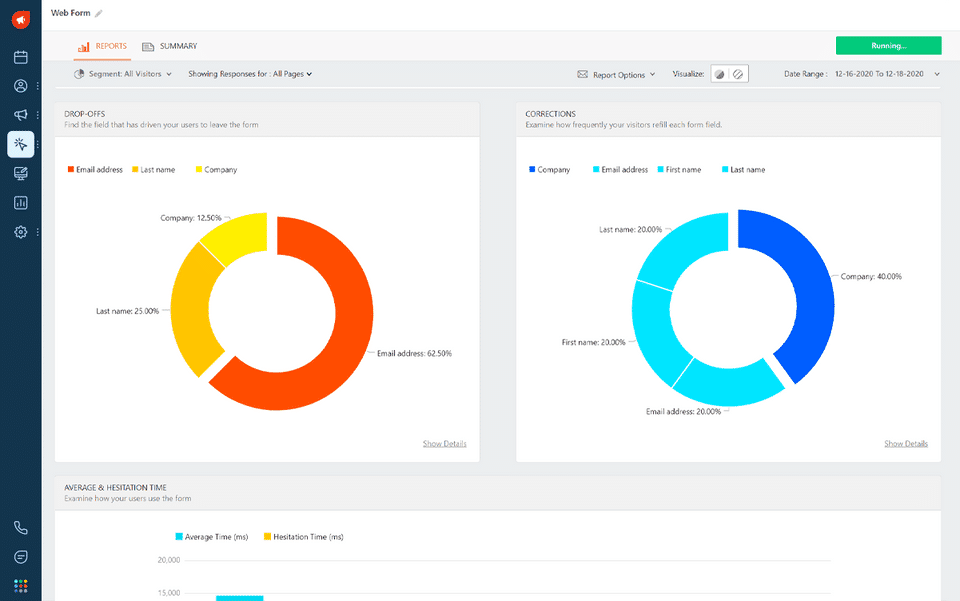Open the campaigns megaphone icon in sidebar
This screenshot has width=960, height=601.
point(21,114)
